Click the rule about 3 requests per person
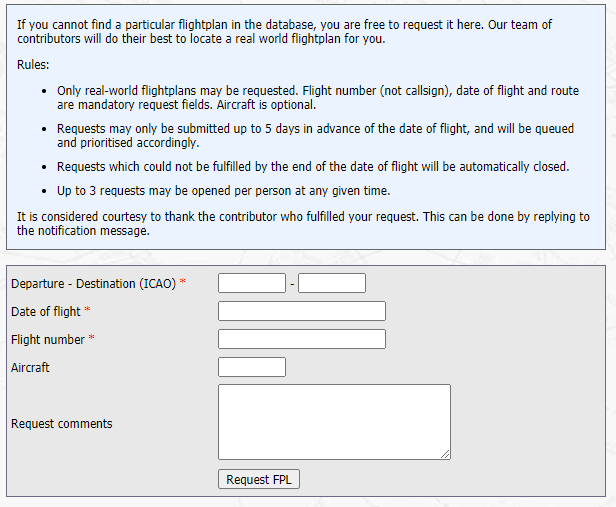The height and width of the screenshot is (507, 616). [x=223, y=190]
